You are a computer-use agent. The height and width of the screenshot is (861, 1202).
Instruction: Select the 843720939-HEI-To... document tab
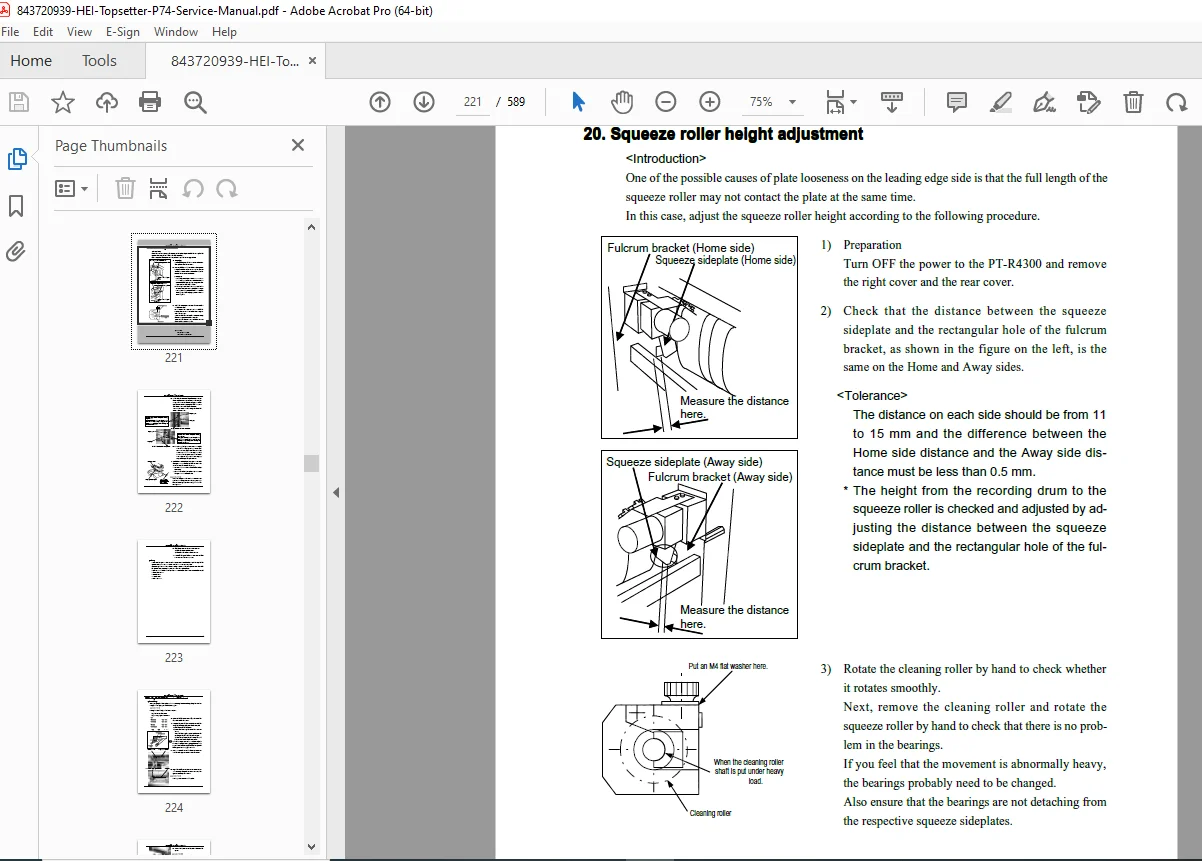[x=234, y=61]
